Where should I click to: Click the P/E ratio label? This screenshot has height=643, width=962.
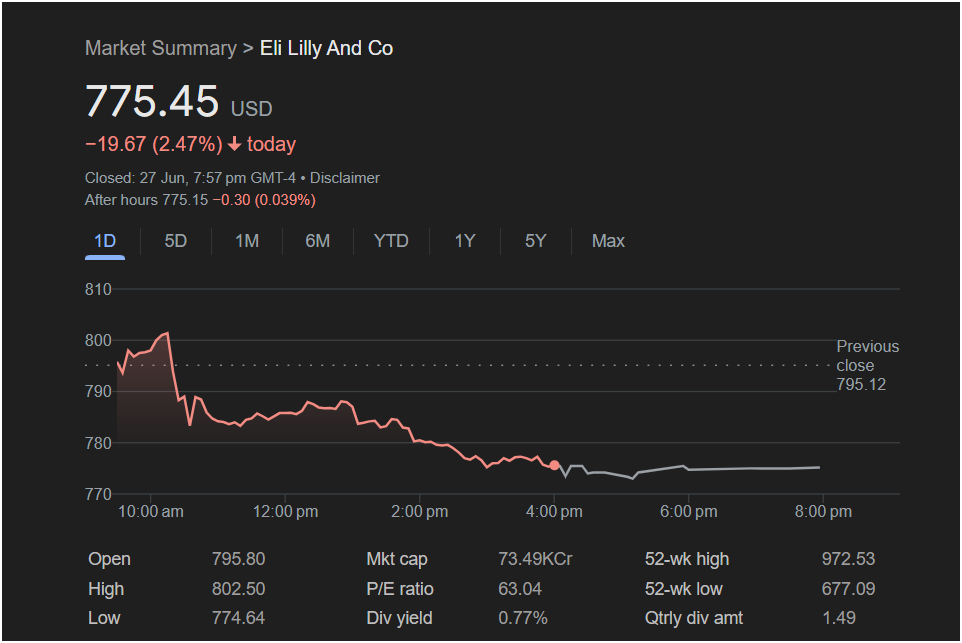400,589
